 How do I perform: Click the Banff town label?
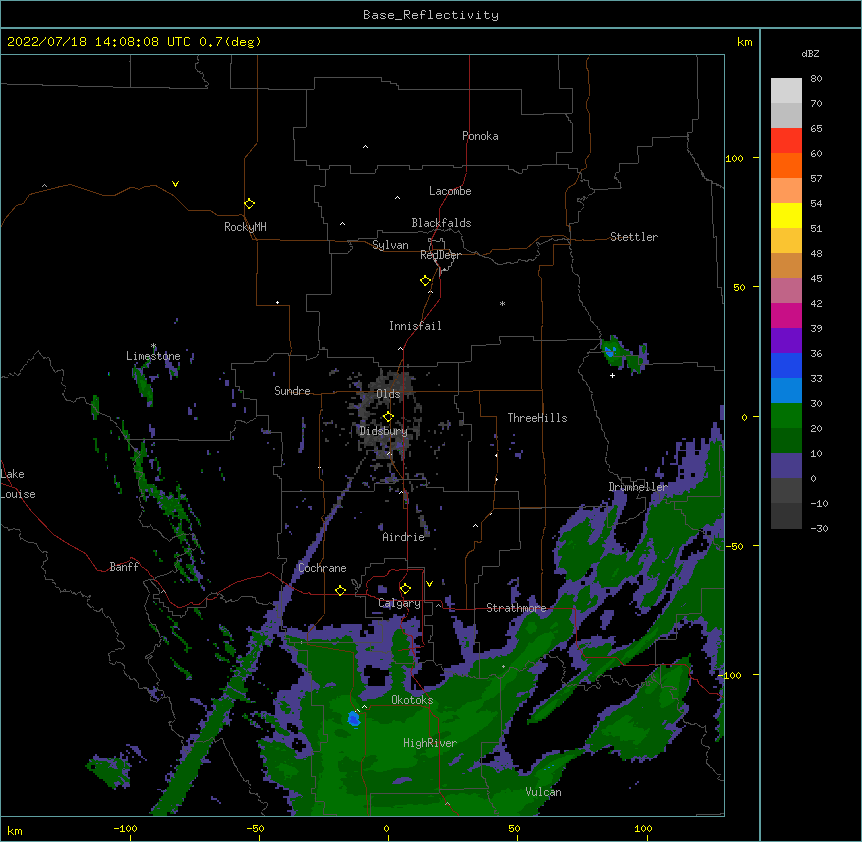pyautogui.click(x=124, y=567)
